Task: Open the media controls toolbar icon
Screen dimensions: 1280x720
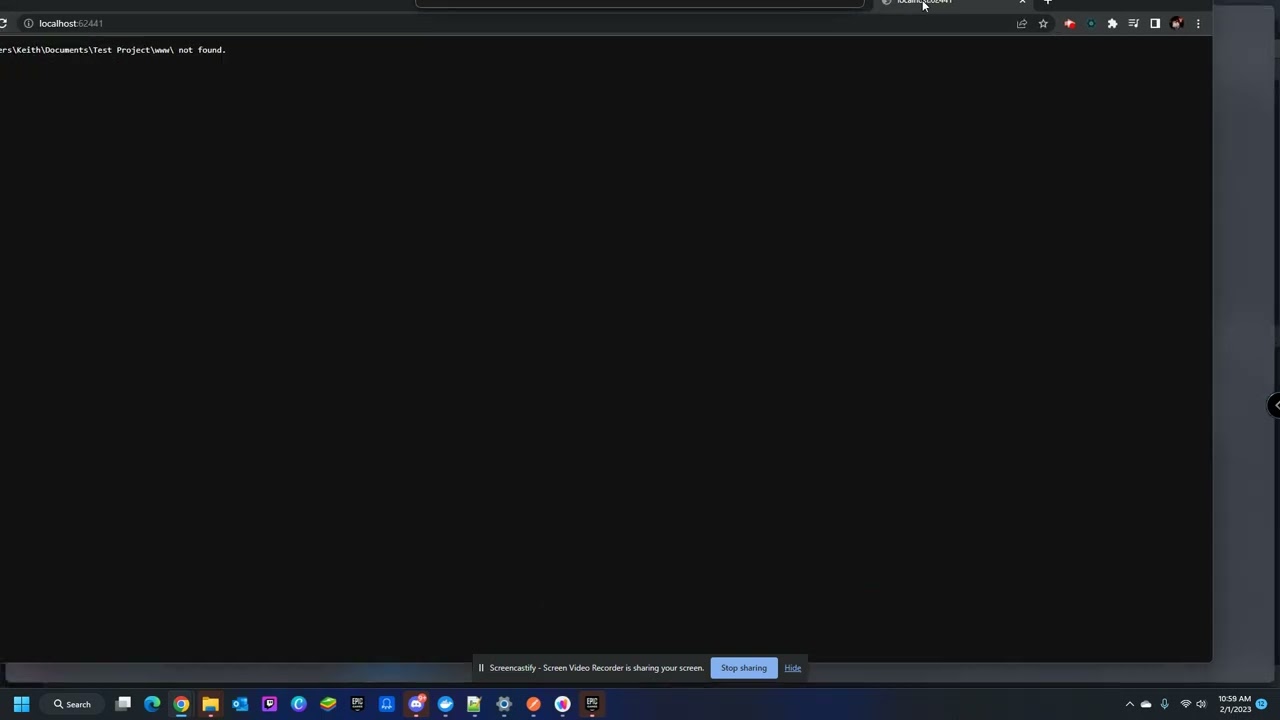Action: coord(1134,23)
